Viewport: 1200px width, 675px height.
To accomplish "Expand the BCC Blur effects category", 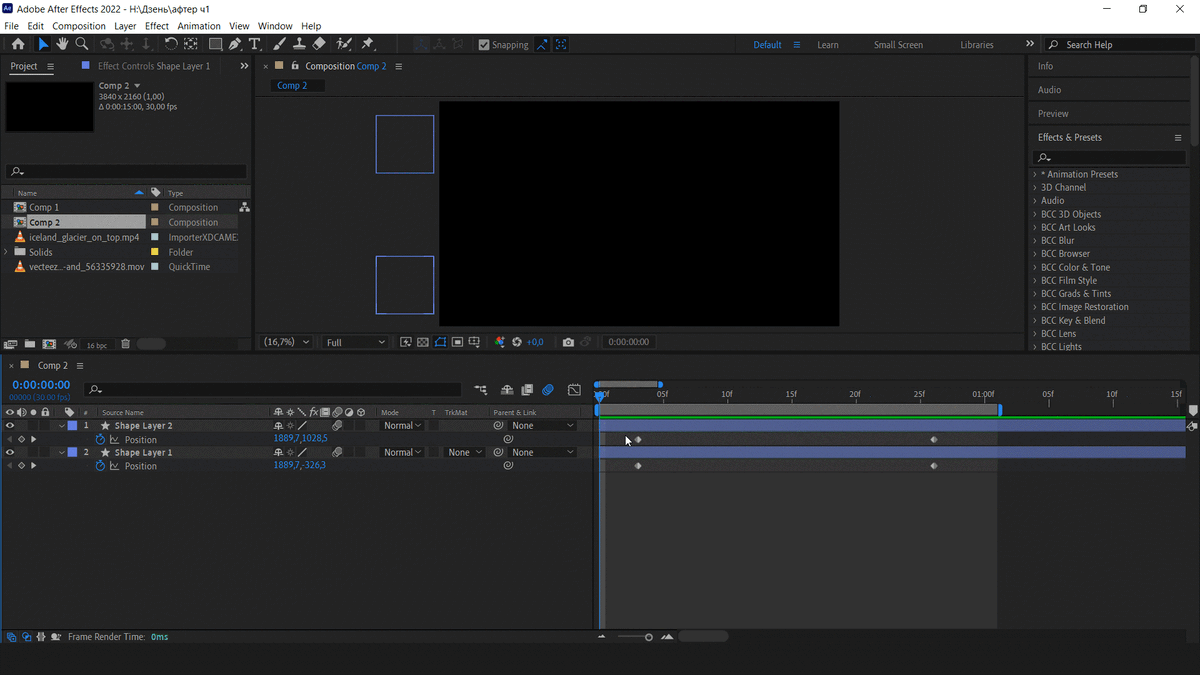I will coord(1035,240).
